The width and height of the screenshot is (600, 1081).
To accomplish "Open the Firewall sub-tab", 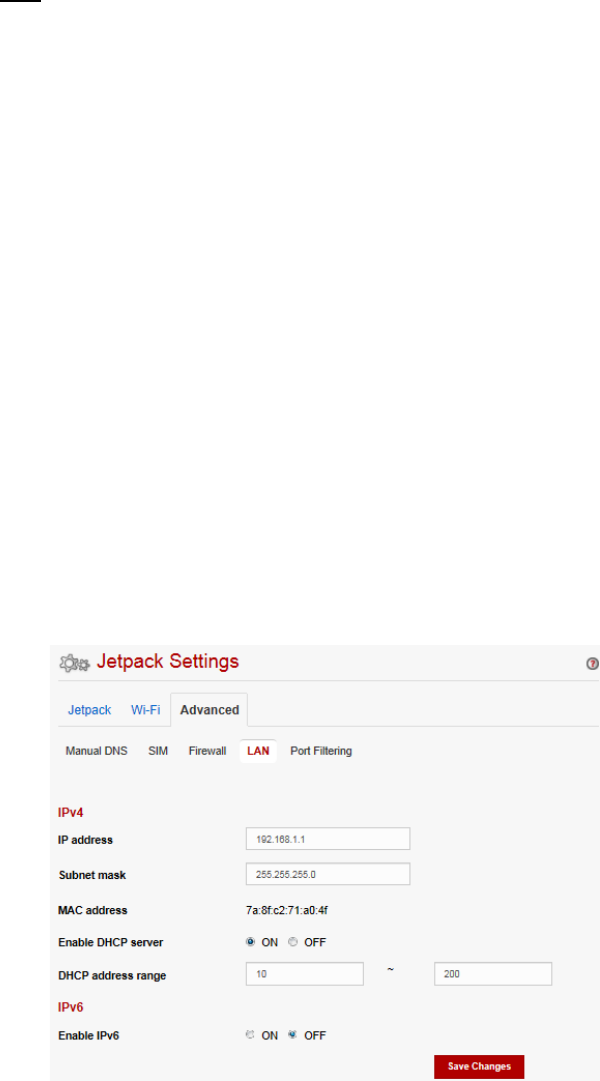I will click(x=208, y=751).
